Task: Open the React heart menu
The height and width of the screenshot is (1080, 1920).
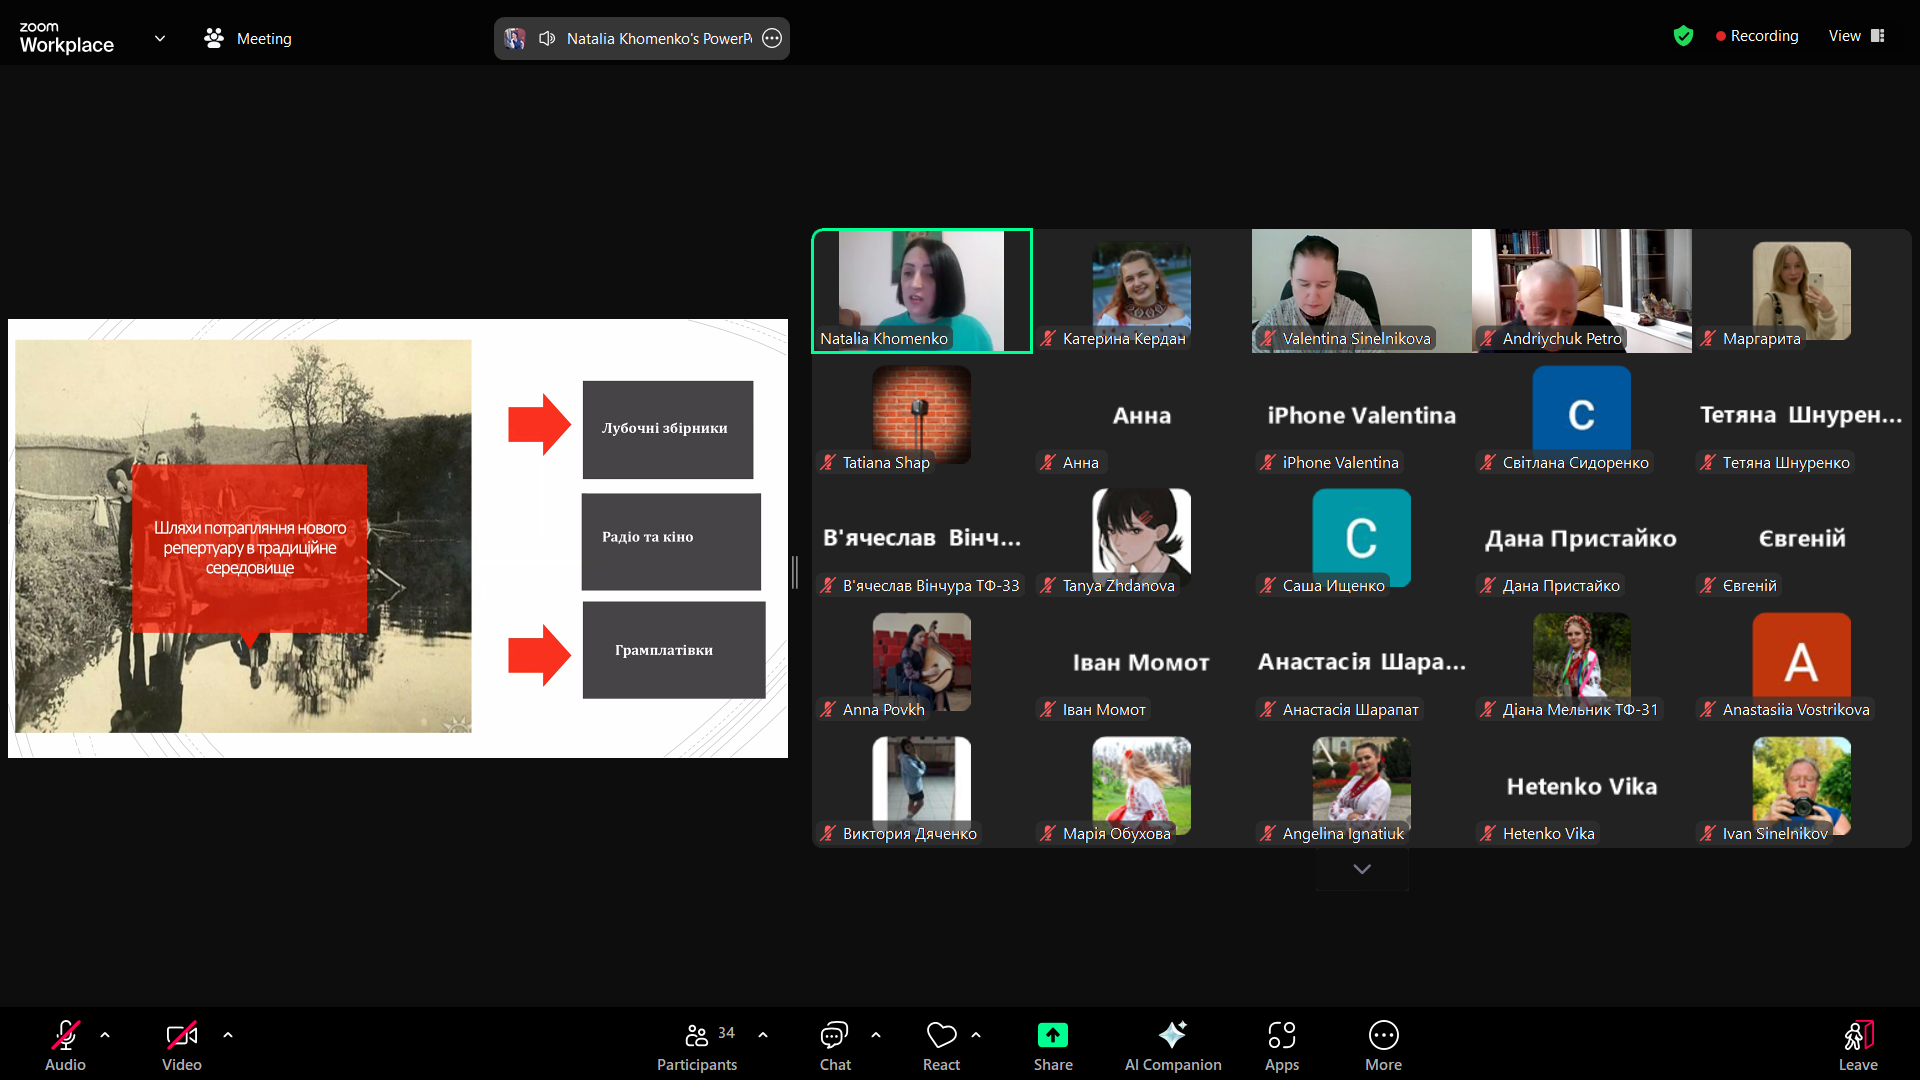Action: pos(941,1045)
